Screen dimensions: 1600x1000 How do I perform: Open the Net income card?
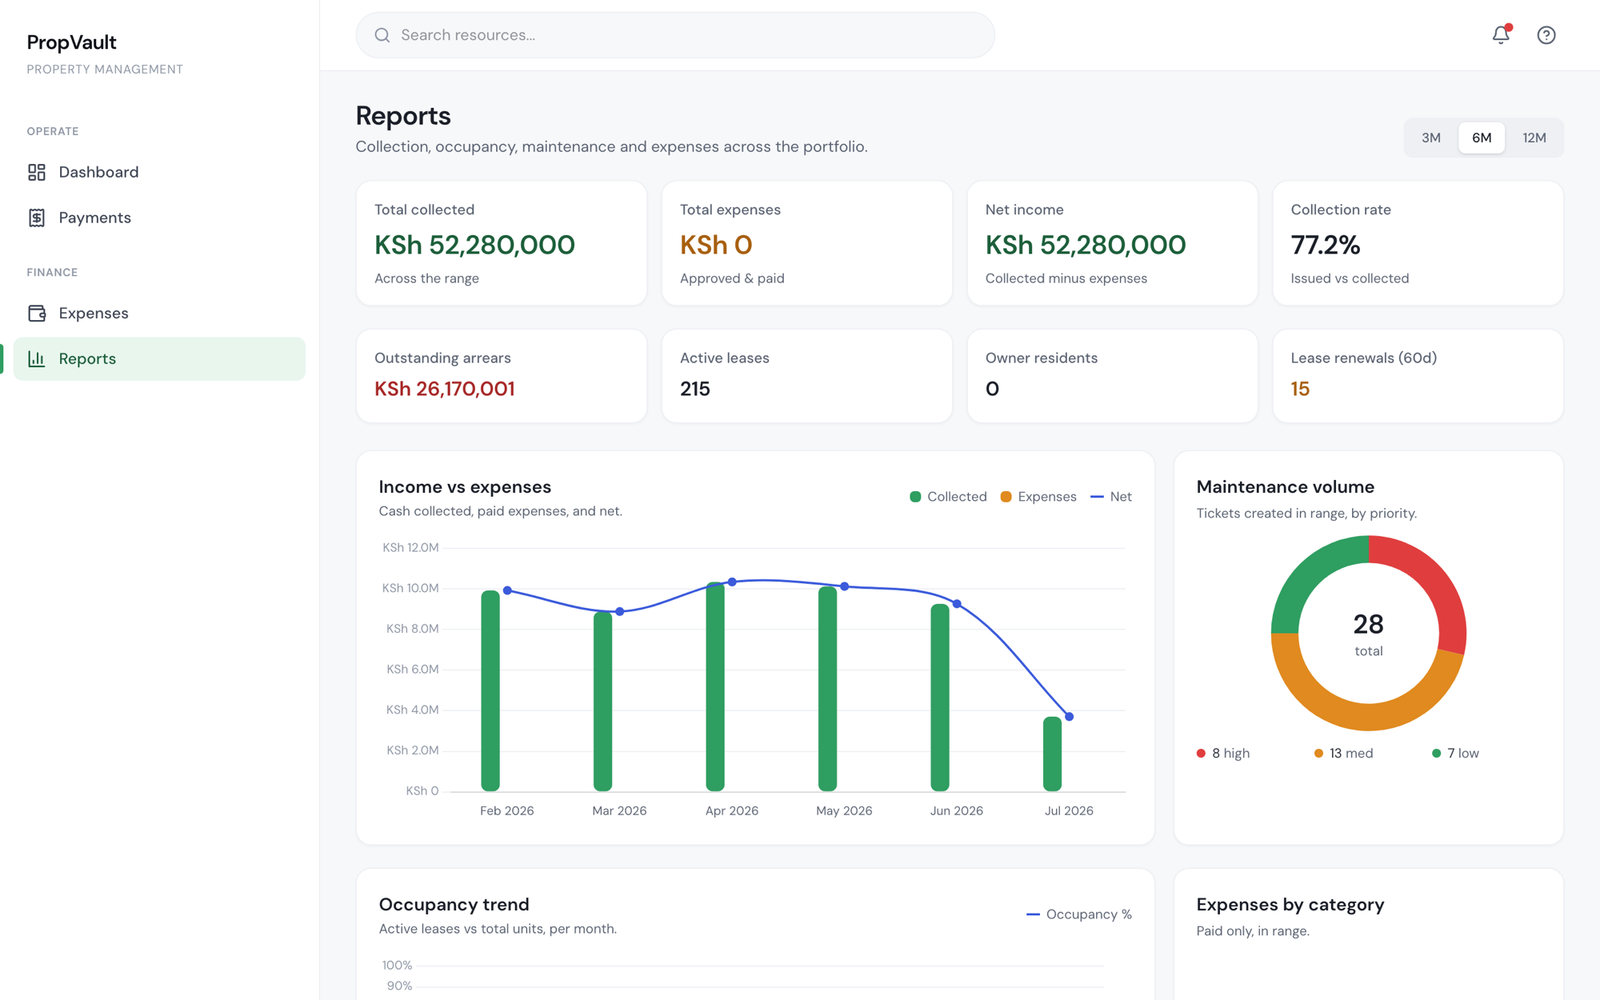(x=1112, y=243)
